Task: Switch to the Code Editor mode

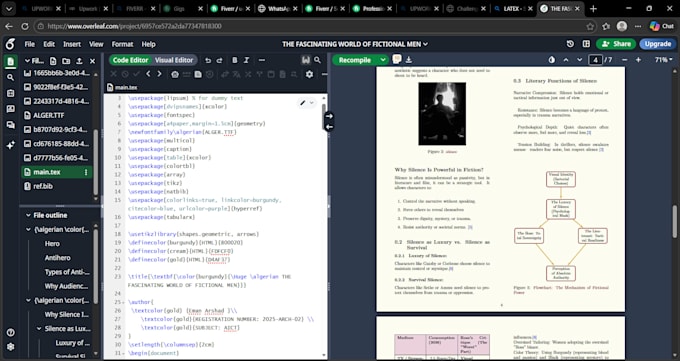Action: 131,60
